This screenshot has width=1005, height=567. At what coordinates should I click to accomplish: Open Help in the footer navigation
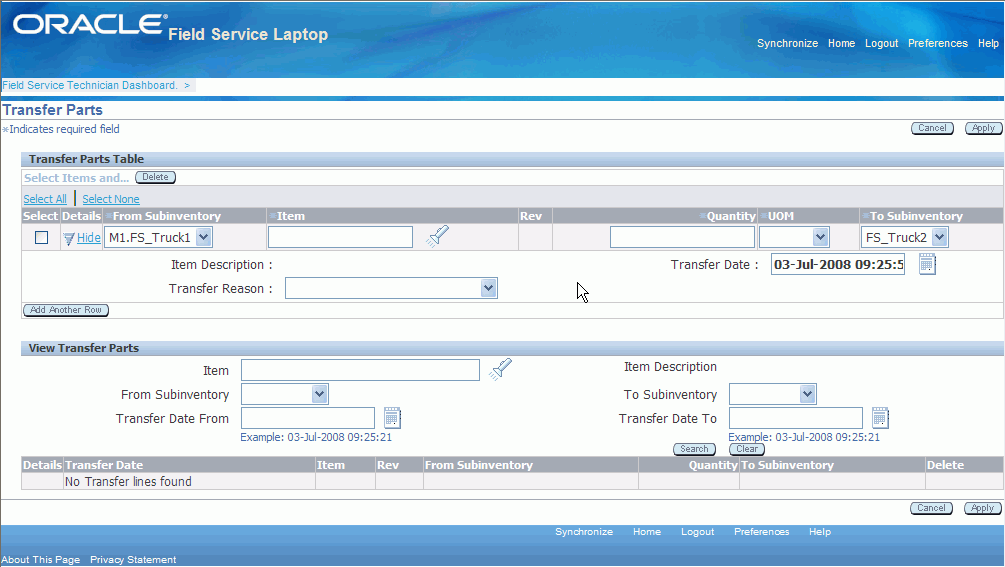coord(820,532)
